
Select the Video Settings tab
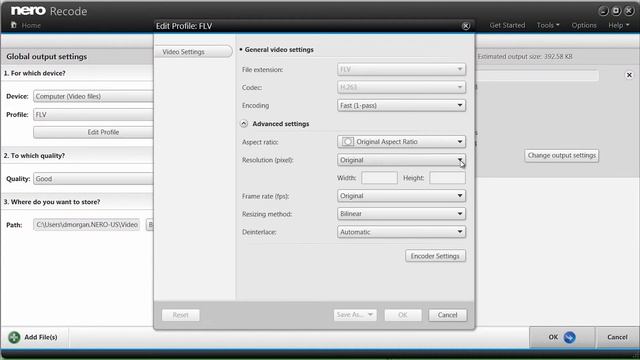[x=193, y=52]
